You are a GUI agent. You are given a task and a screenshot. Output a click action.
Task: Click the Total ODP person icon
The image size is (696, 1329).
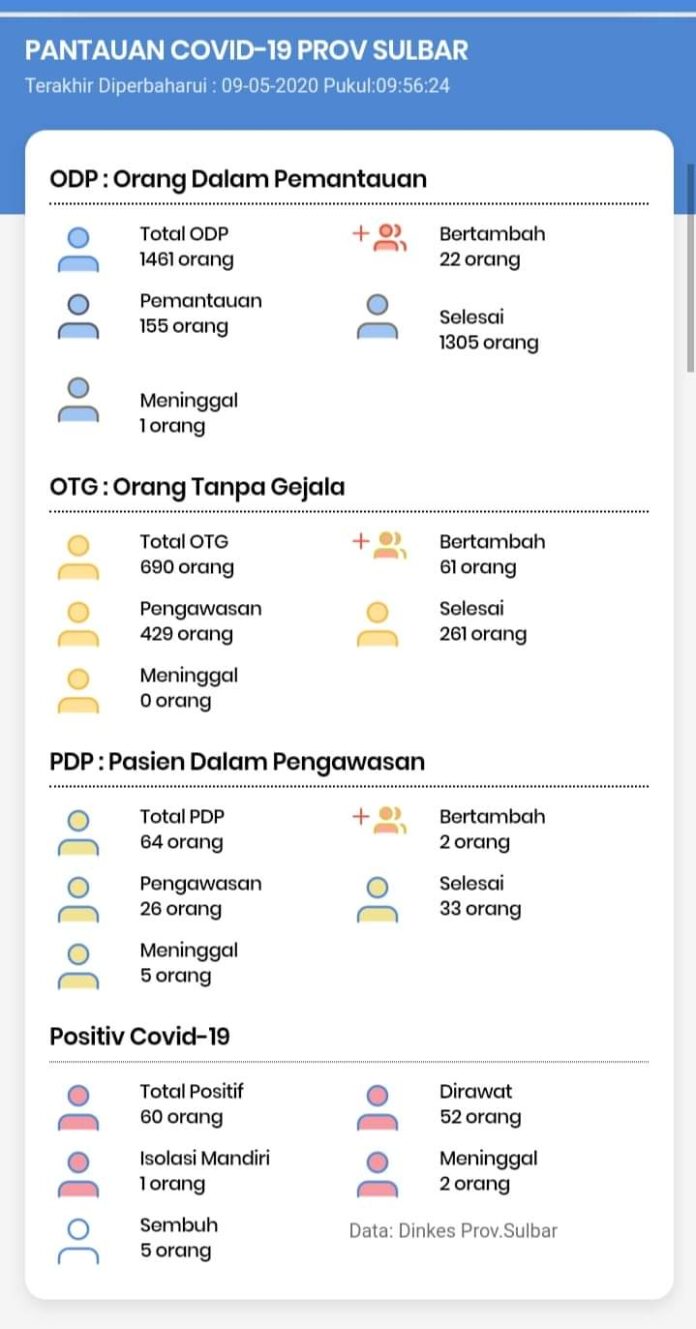tap(78, 250)
